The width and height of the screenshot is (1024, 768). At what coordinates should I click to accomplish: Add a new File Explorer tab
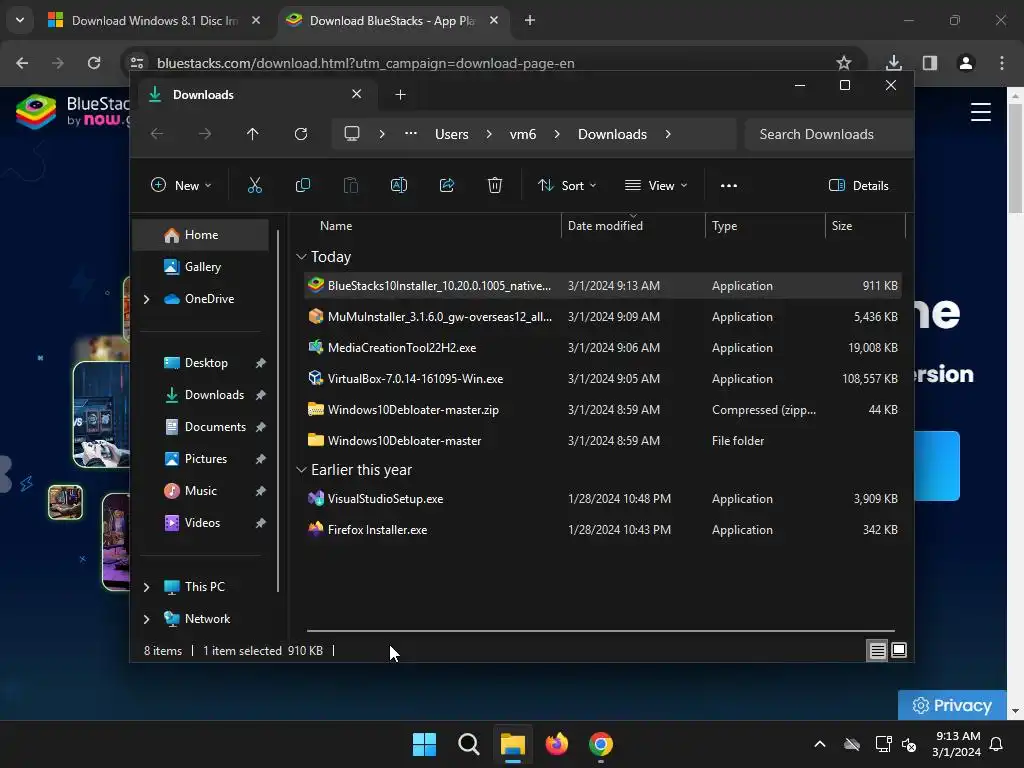pyautogui.click(x=400, y=95)
